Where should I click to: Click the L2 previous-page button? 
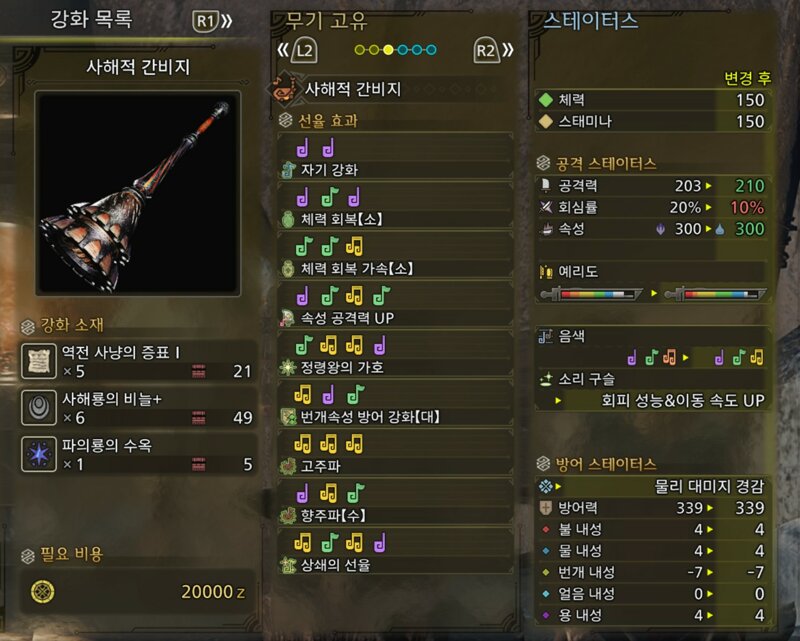click(x=298, y=50)
